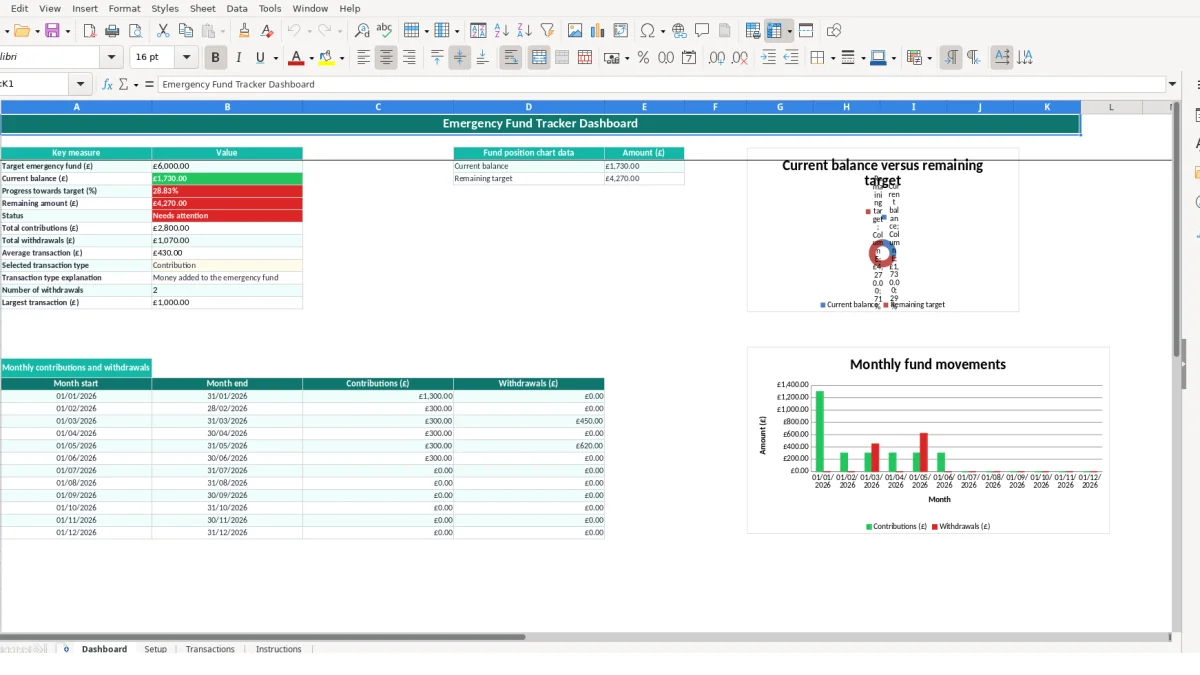Screen dimensions: 1200x675
Task: Toggle Wrap Text
Action: point(511,58)
